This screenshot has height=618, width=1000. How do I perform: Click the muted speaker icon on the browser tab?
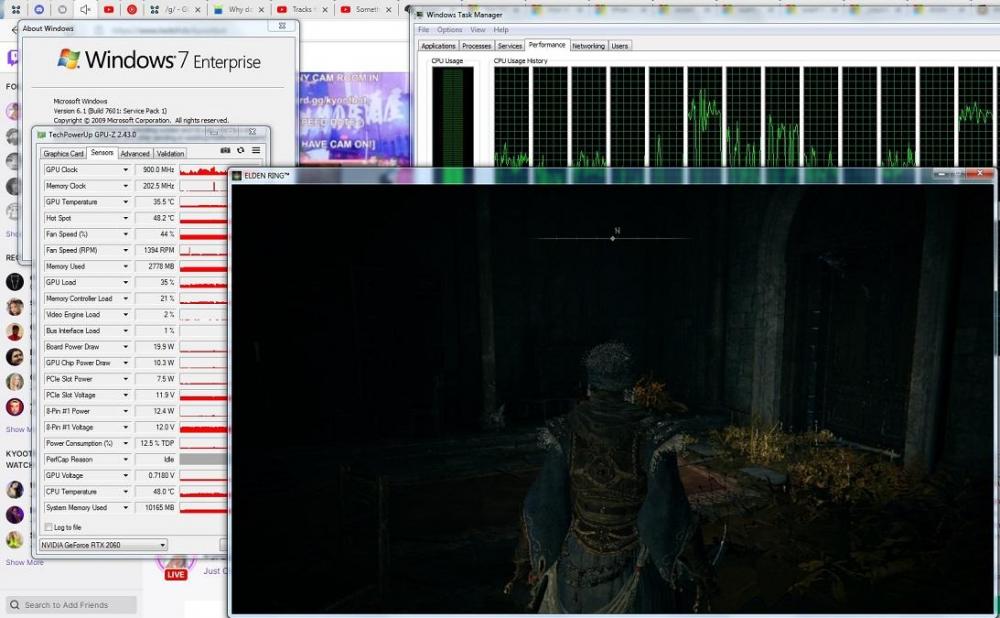pyautogui.click(x=84, y=9)
